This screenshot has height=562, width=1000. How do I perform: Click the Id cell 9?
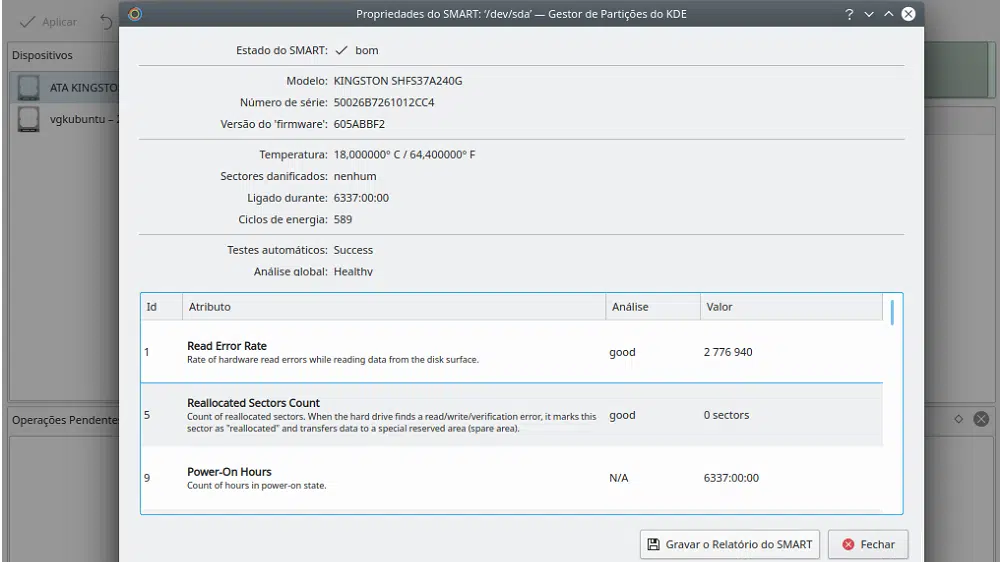pyautogui.click(x=147, y=478)
